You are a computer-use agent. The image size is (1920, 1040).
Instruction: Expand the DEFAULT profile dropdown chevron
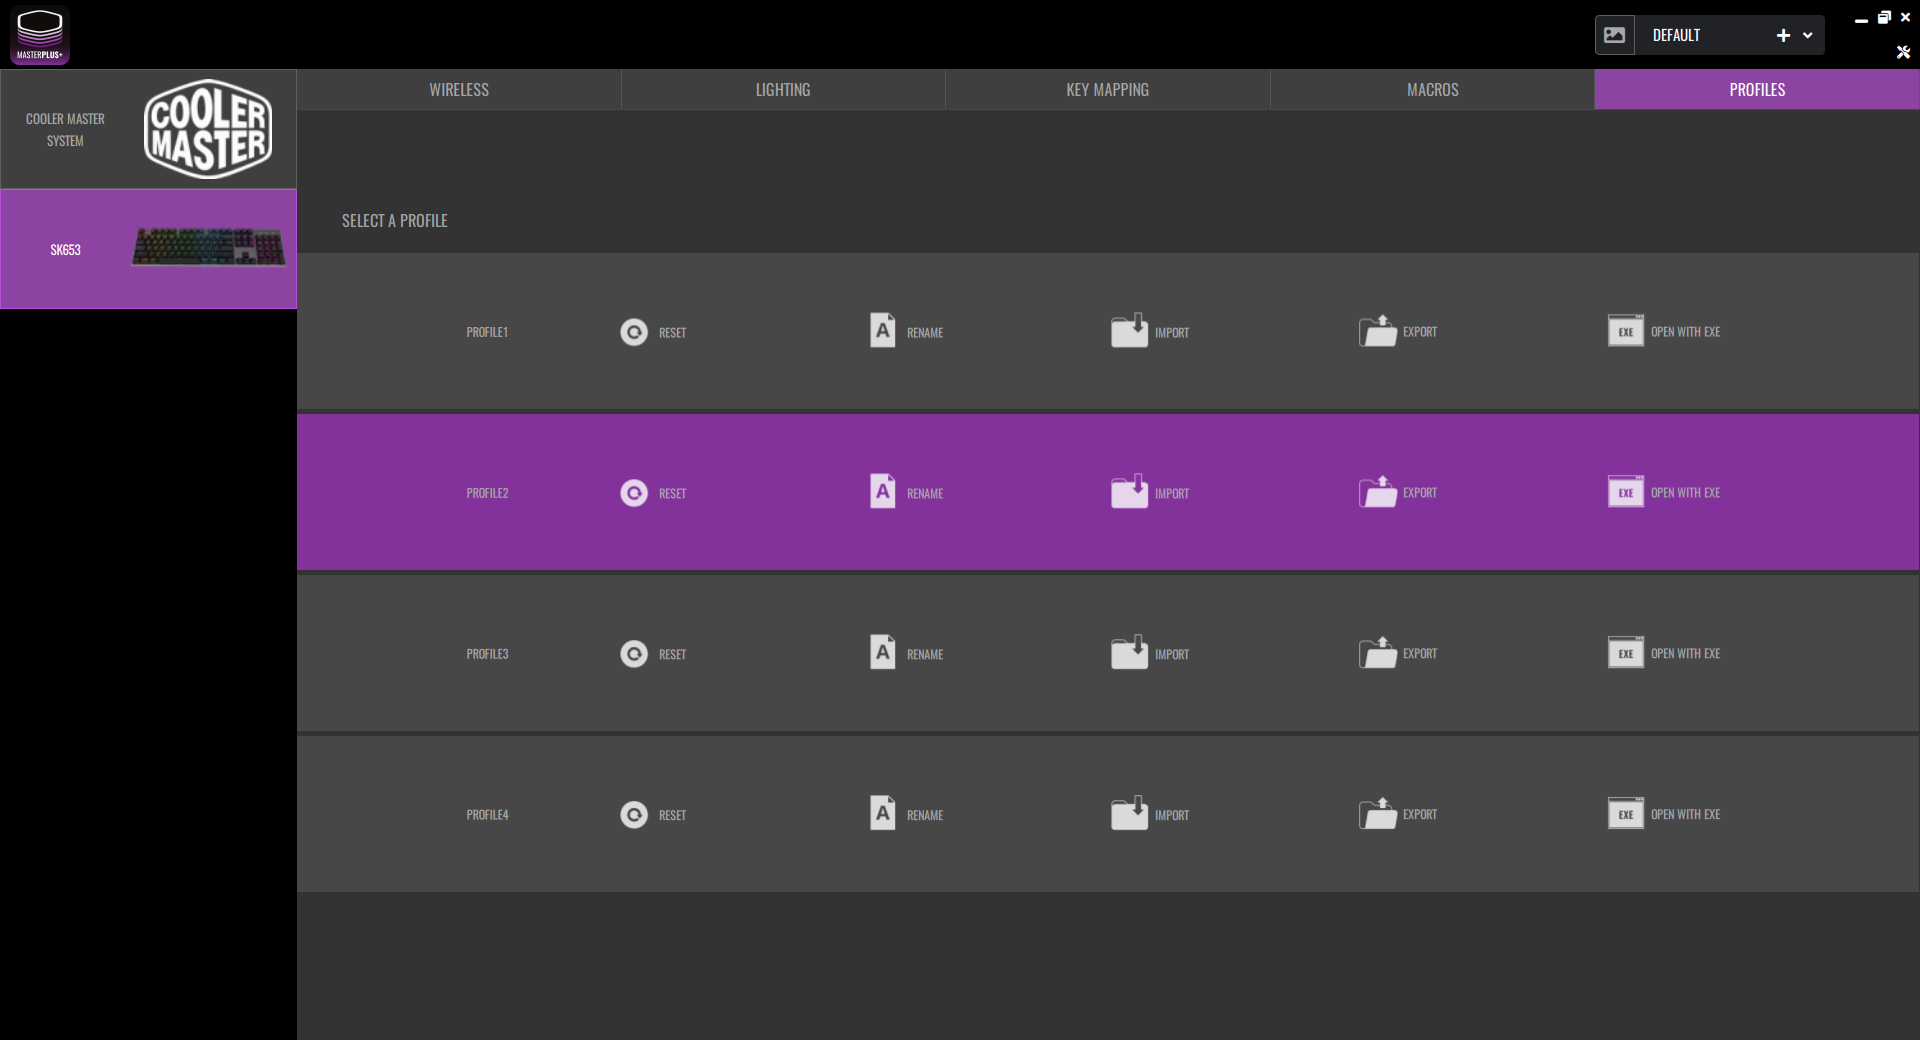click(1808, 35)
